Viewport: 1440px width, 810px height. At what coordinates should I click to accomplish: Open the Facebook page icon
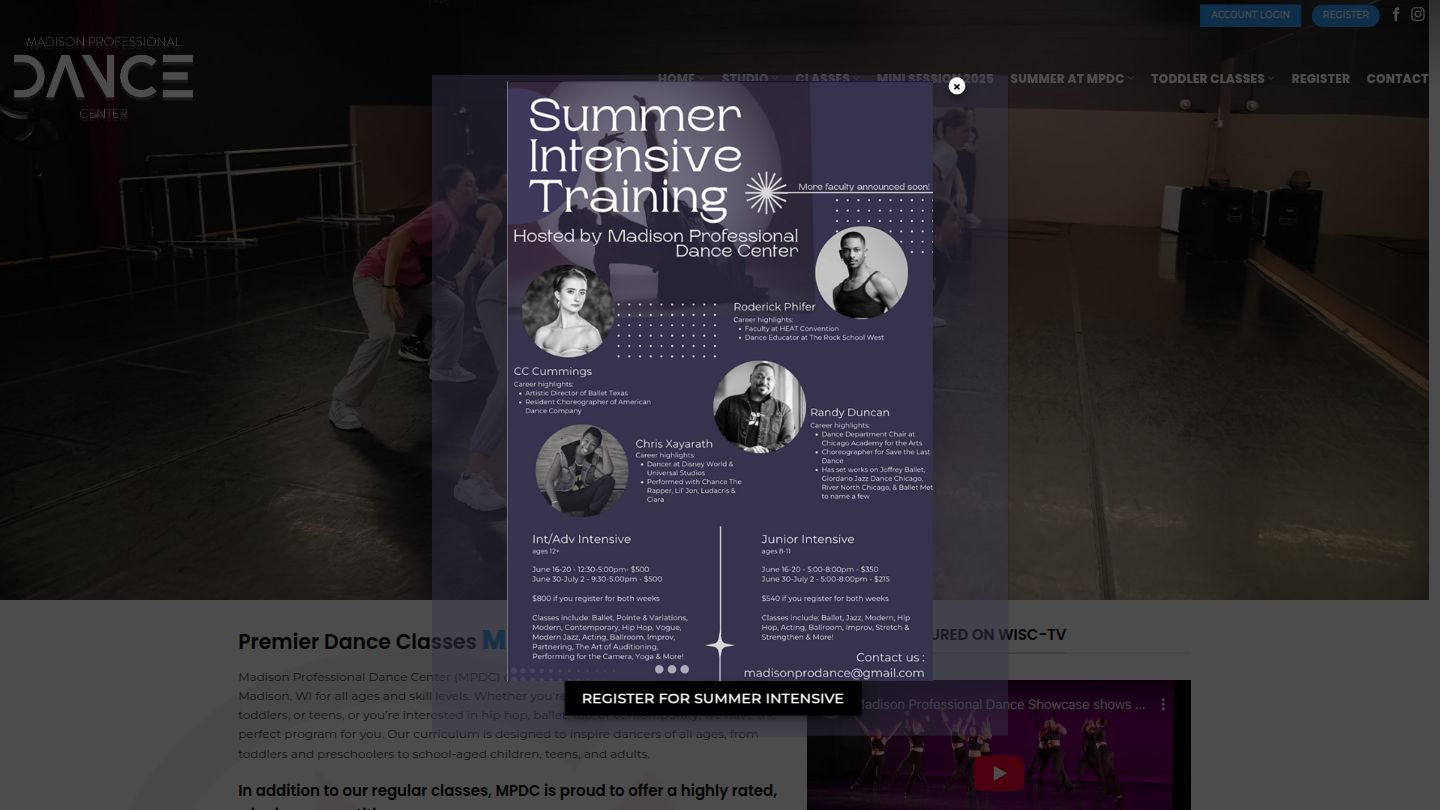(x=1396, y=15)
